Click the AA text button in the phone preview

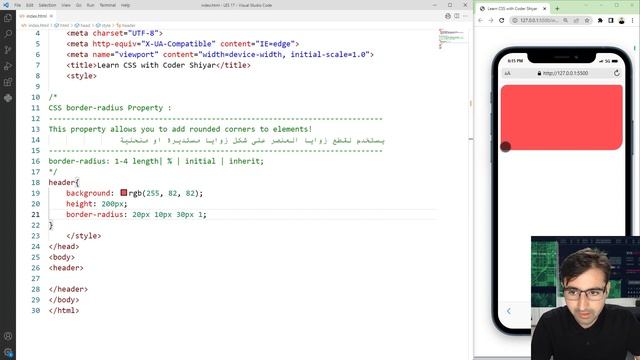(x=507, y=73)
